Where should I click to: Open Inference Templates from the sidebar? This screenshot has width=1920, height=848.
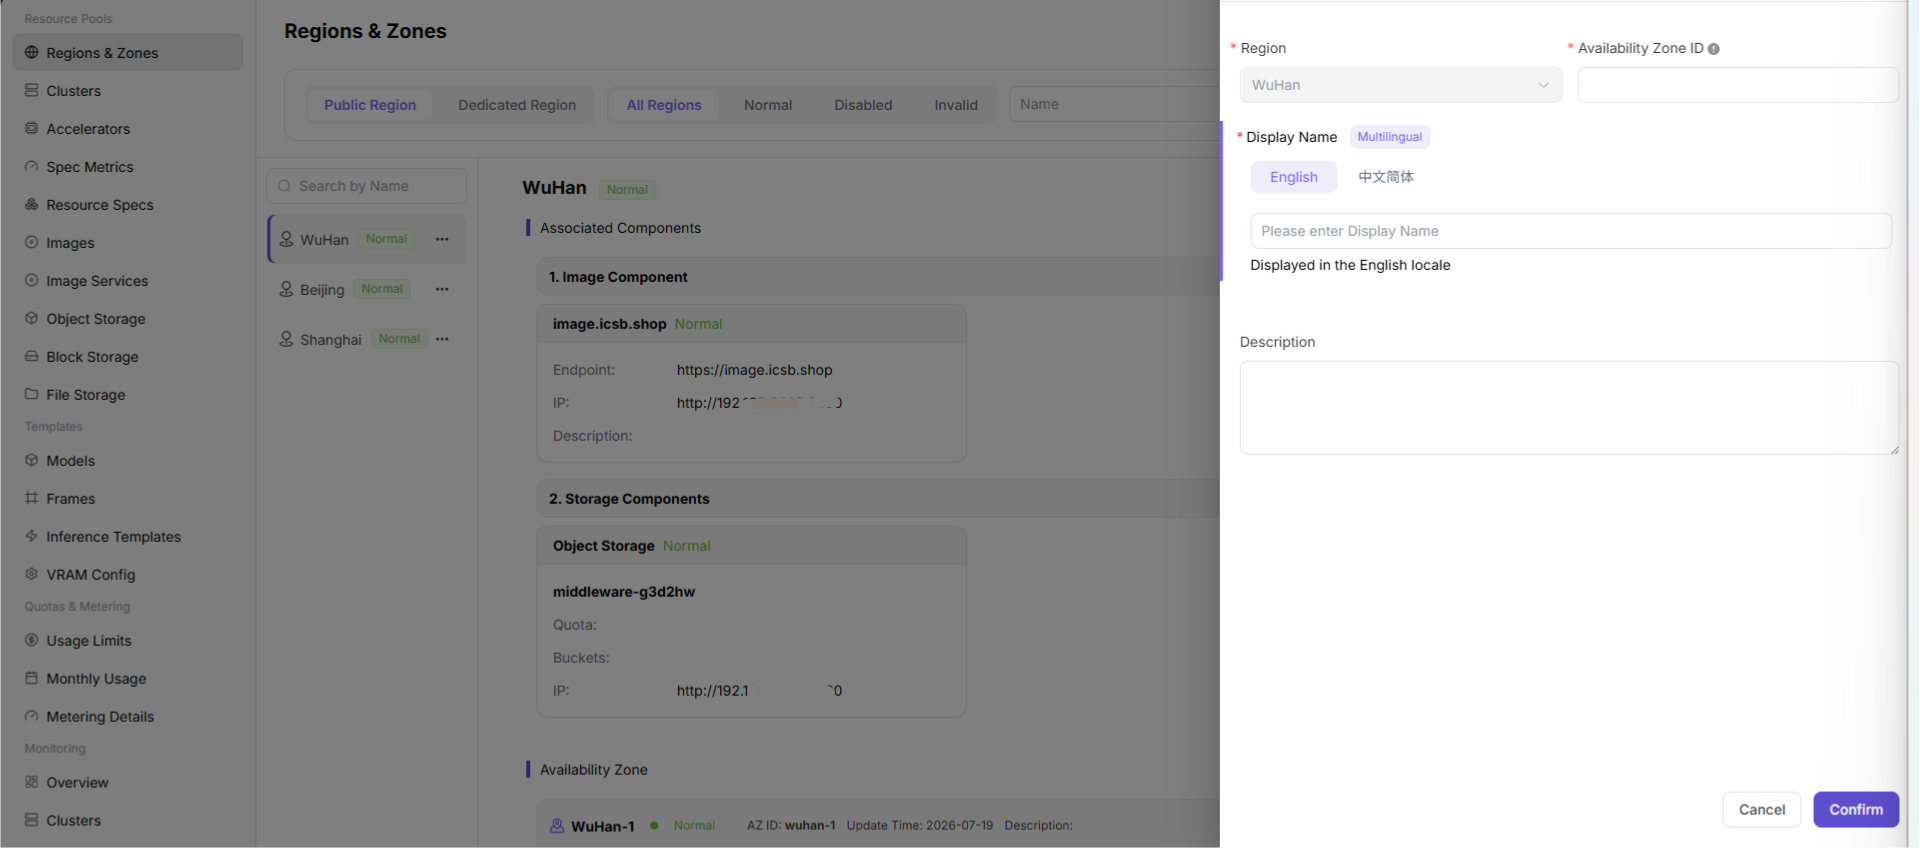click(x=127, y=537)
